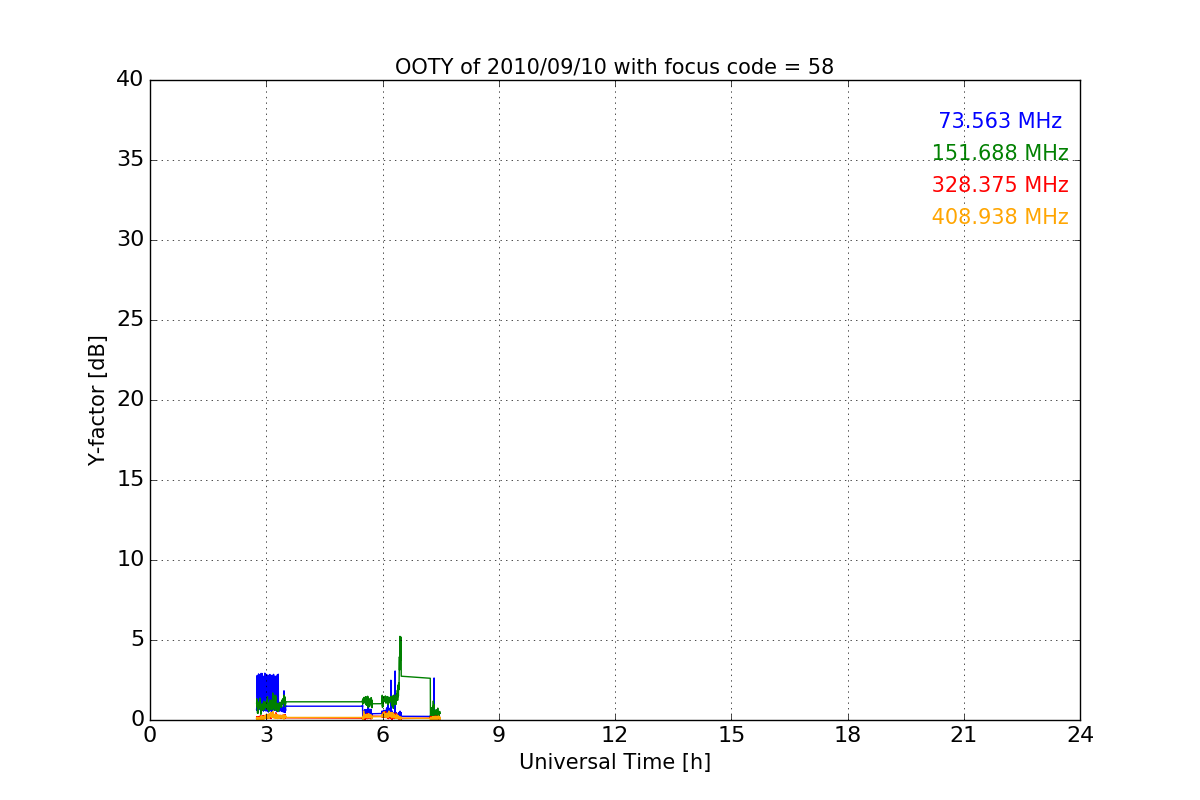Image resolution: width=1200 pixels, height=800 pixels.
Task: Click the y-axis tick label '10'
Action: click(x=130, y=560)
